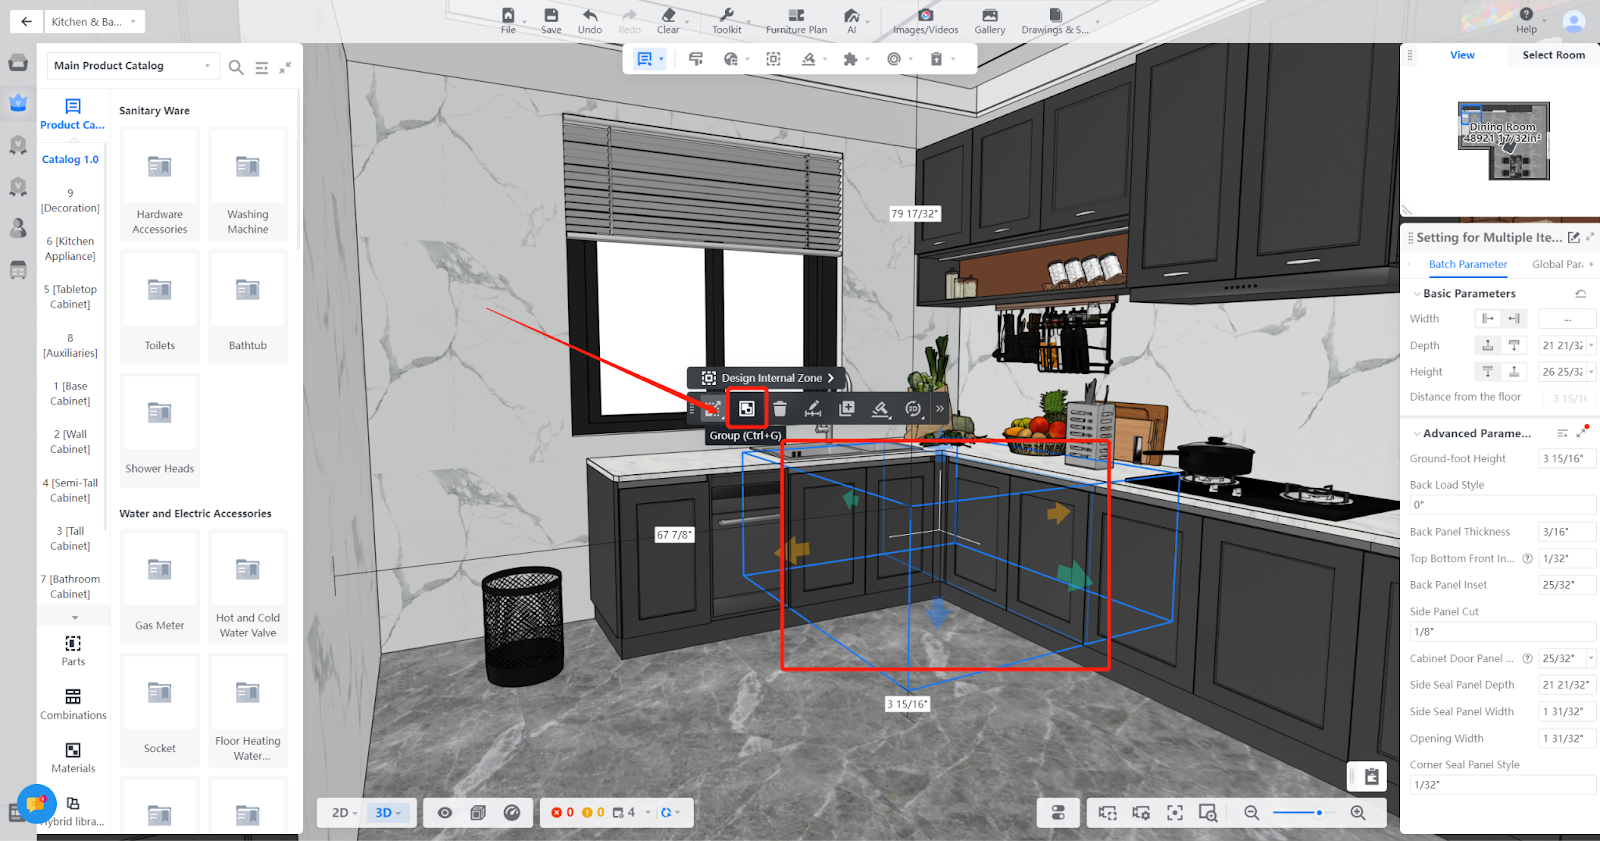Select 1 [Base Cabinet] category
Viewport: 1600px width, 841px height.
click(70, 393)
